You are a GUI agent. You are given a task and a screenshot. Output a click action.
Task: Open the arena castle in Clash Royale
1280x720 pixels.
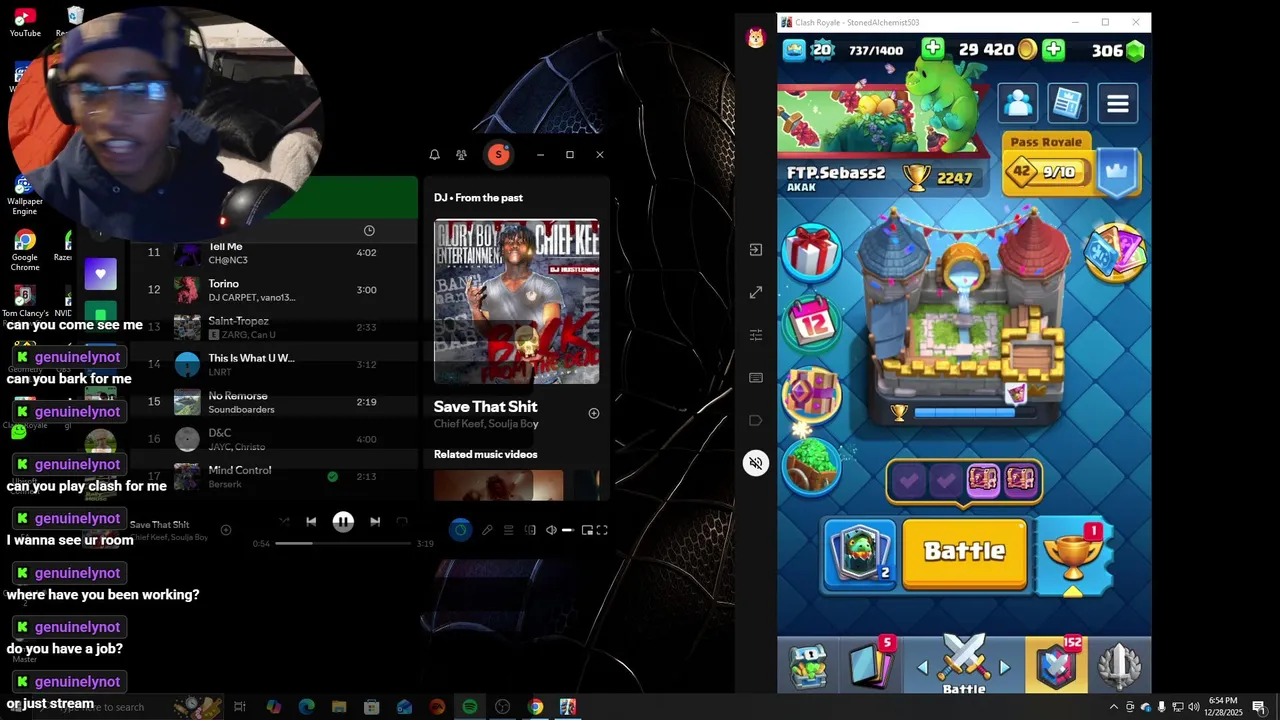(x=965, y=310)
